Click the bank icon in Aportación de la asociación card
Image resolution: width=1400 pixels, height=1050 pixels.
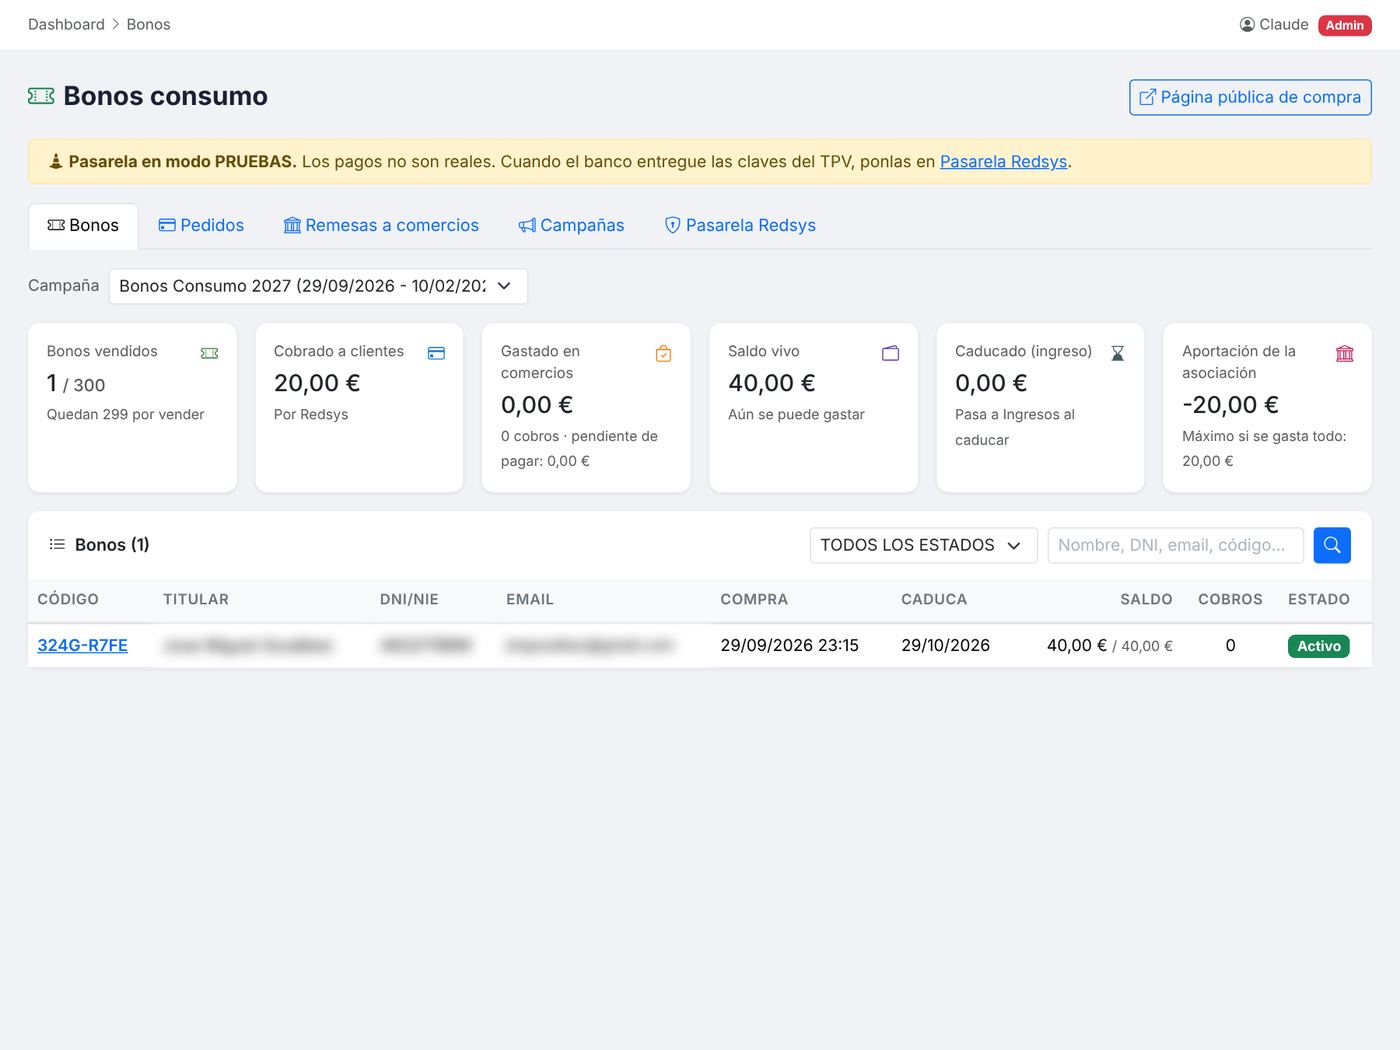[1345, 353]
